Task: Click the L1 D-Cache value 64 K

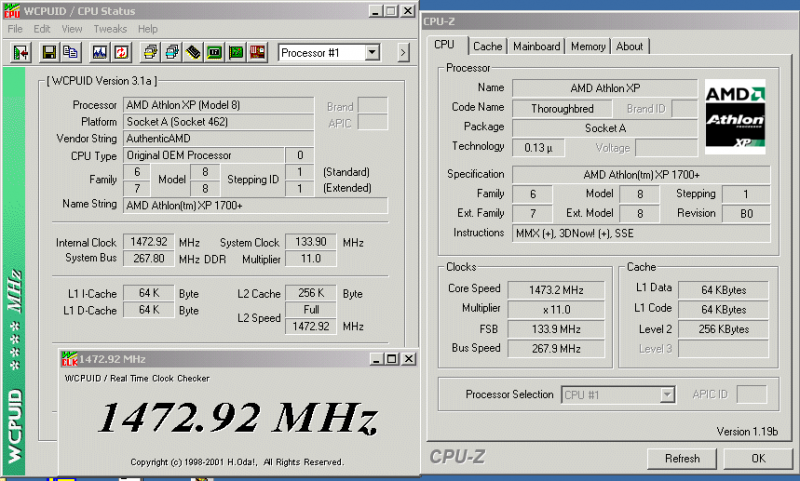Action: (x=148, y=310)
